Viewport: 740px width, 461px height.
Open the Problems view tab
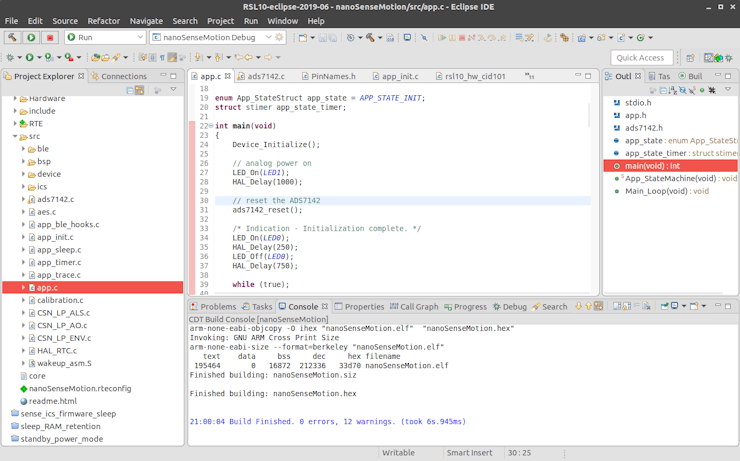217,307
